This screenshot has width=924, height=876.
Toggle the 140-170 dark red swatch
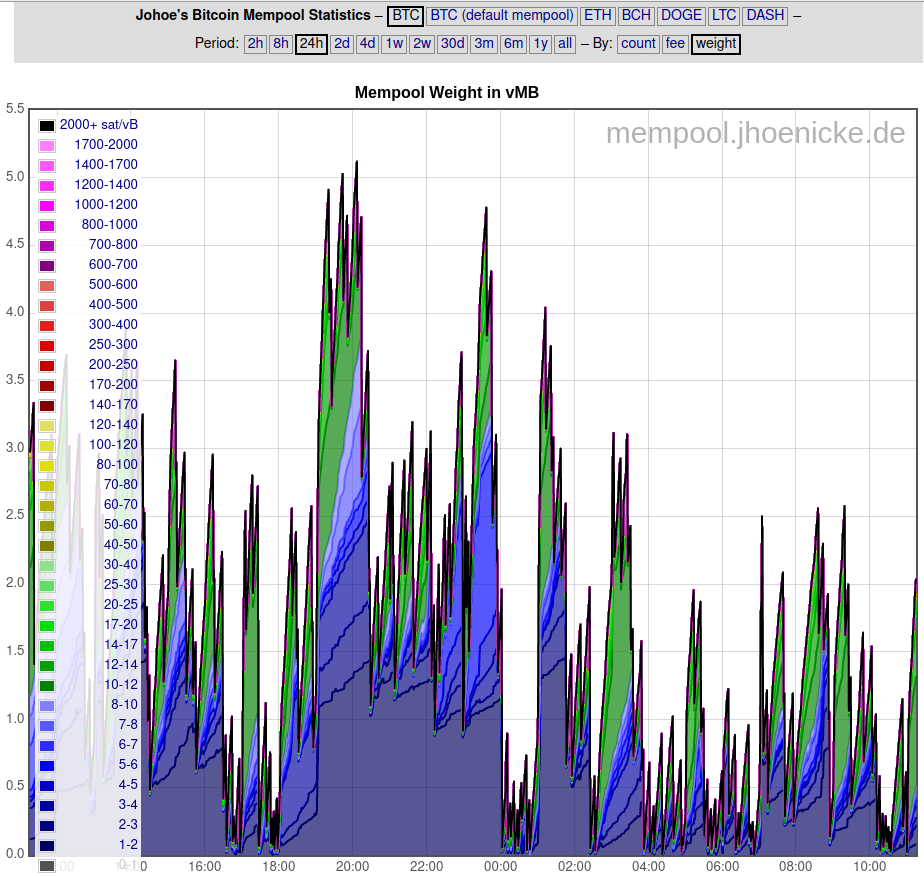[47, 406]
